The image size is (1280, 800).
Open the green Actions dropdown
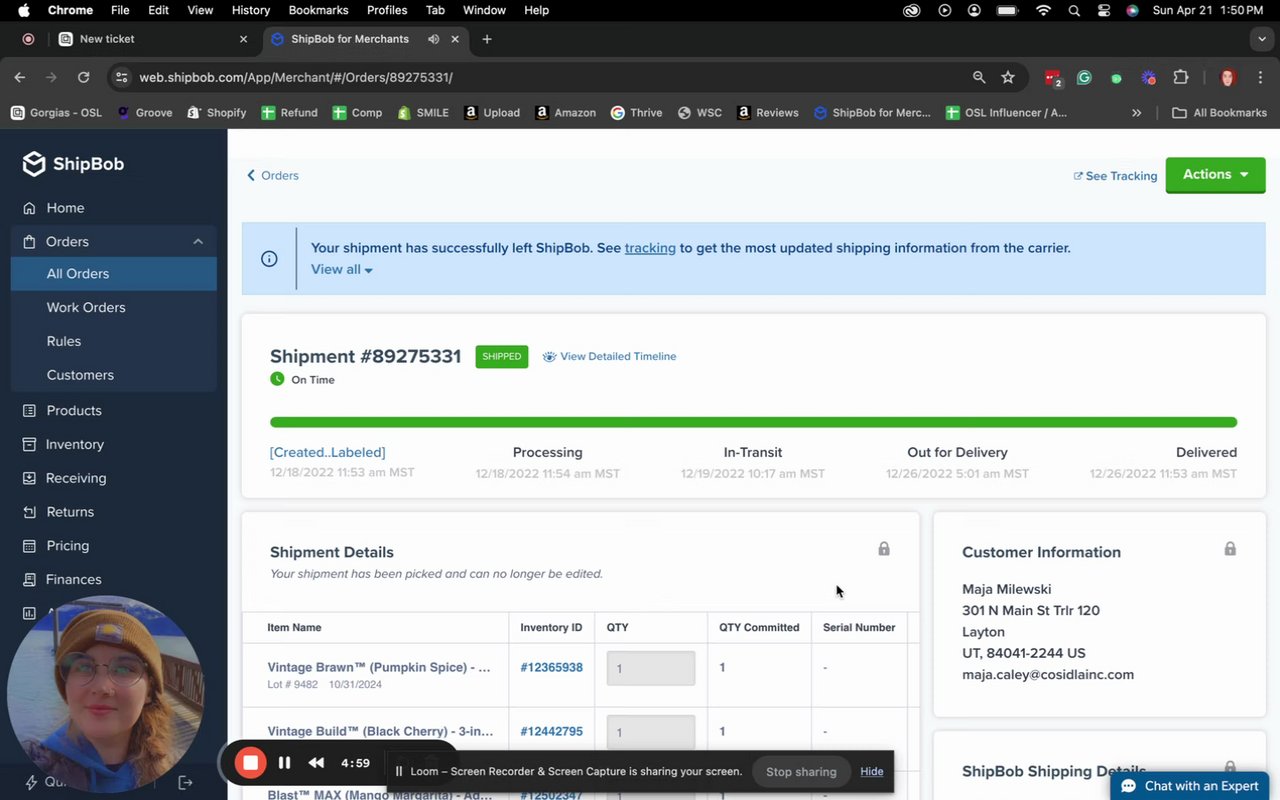click(1215, 175)
